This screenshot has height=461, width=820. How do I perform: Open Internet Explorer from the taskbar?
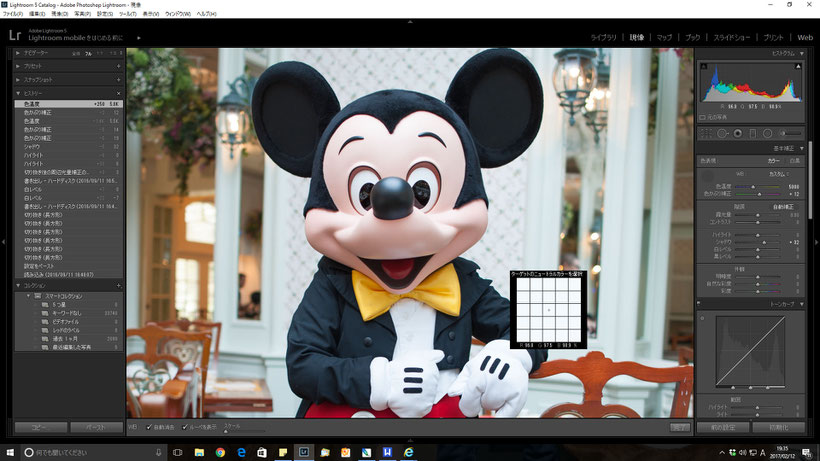[x=408, y=452]
